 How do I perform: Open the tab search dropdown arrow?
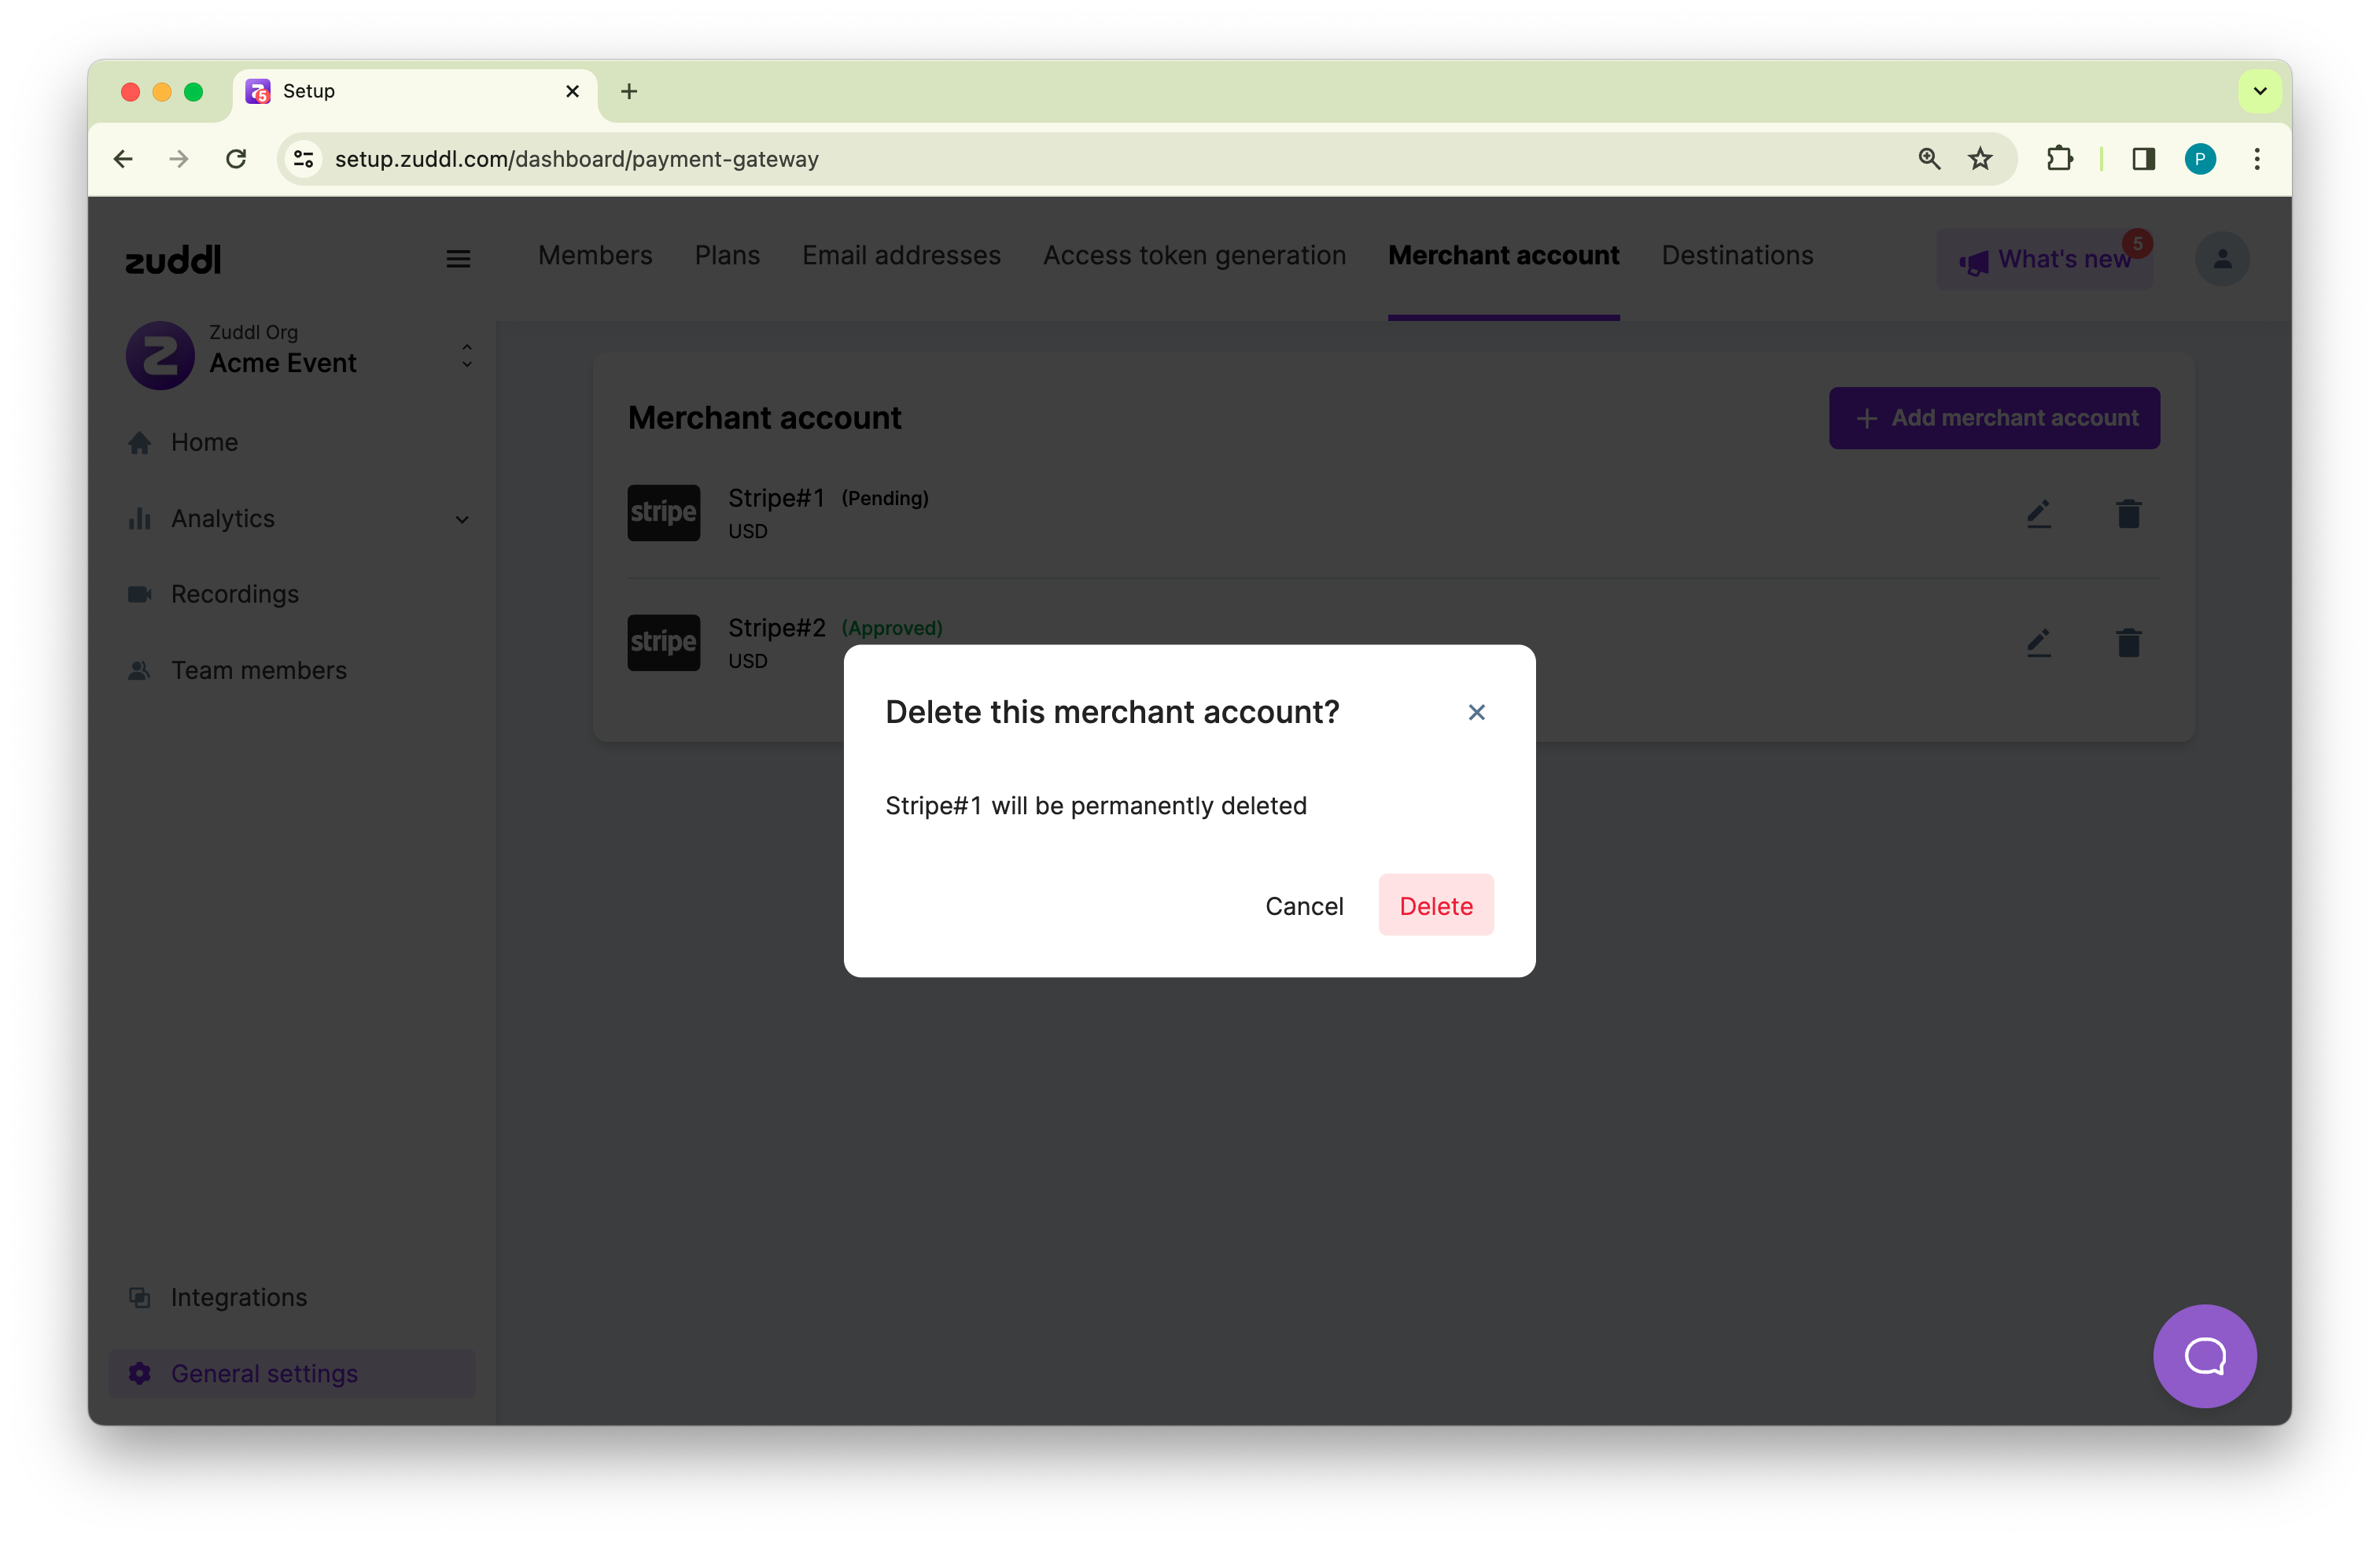pos(2259,91)
